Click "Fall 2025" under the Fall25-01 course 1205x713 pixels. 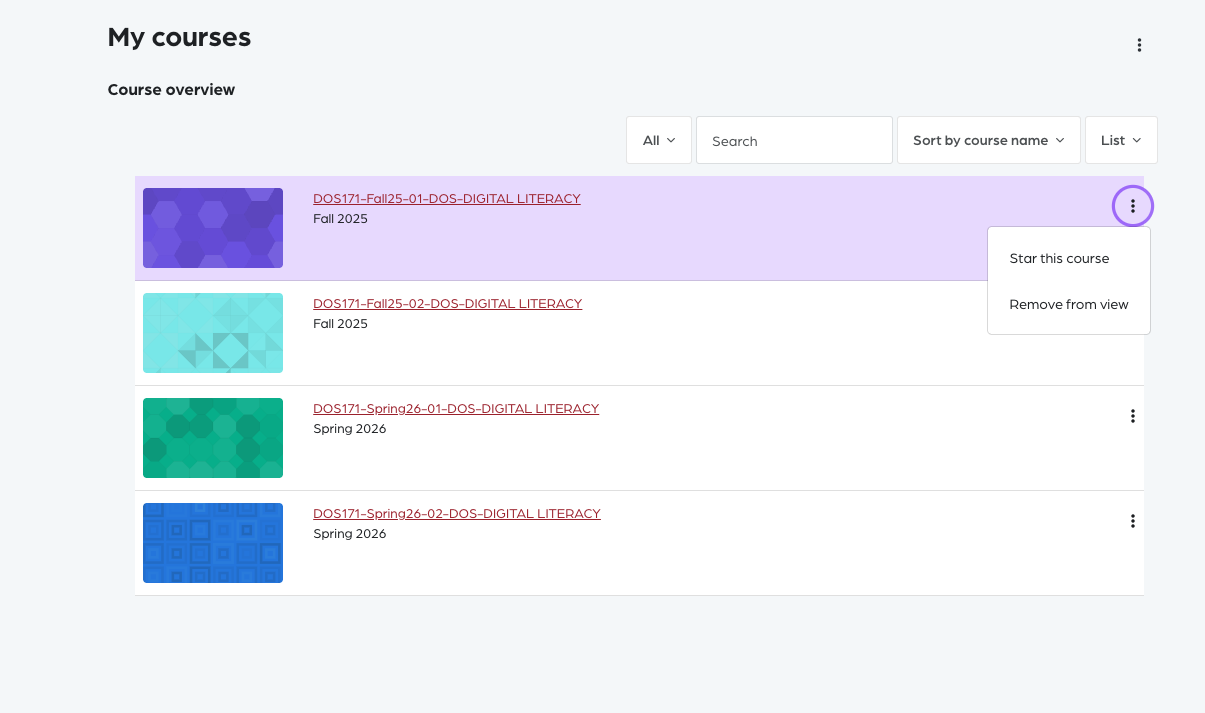340,219
